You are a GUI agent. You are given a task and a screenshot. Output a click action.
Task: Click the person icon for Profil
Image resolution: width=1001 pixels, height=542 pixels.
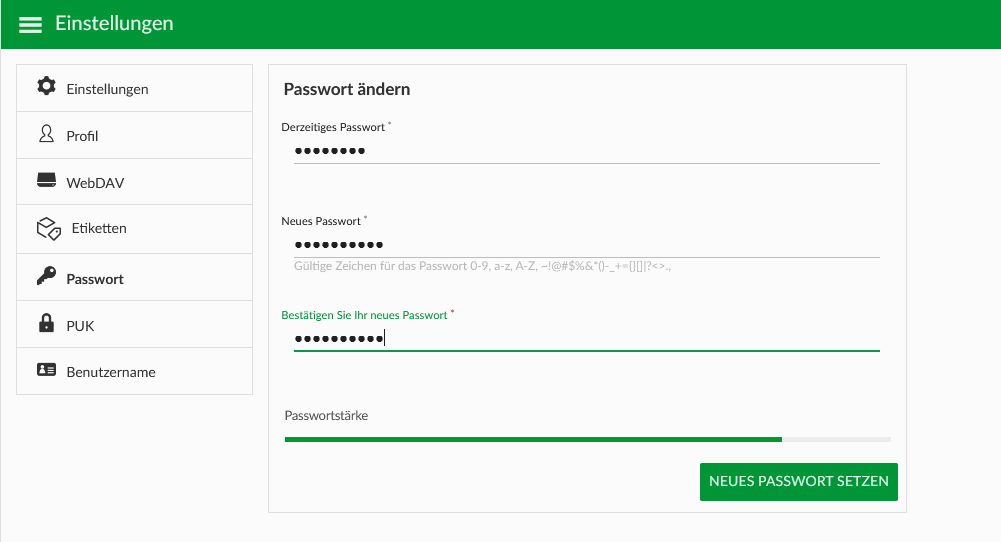point(46,133)
